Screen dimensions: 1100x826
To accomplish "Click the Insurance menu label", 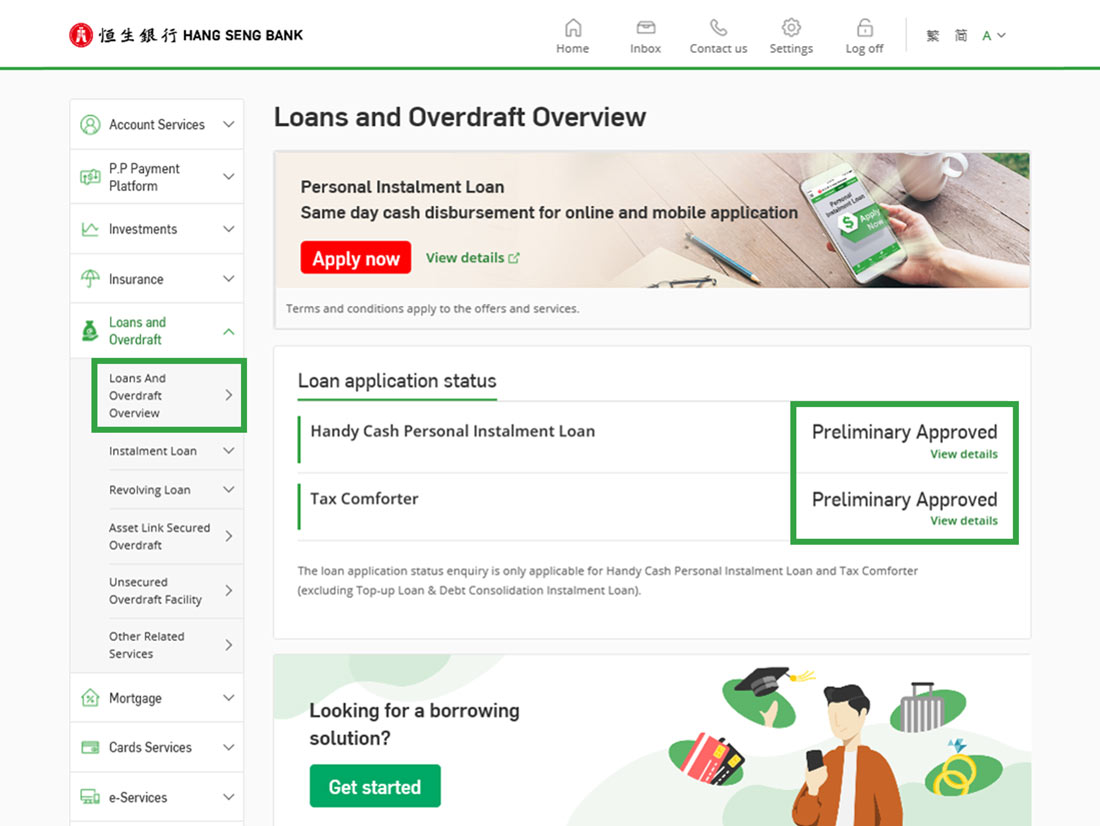I will pyautogui.click(x=136, y=279).
